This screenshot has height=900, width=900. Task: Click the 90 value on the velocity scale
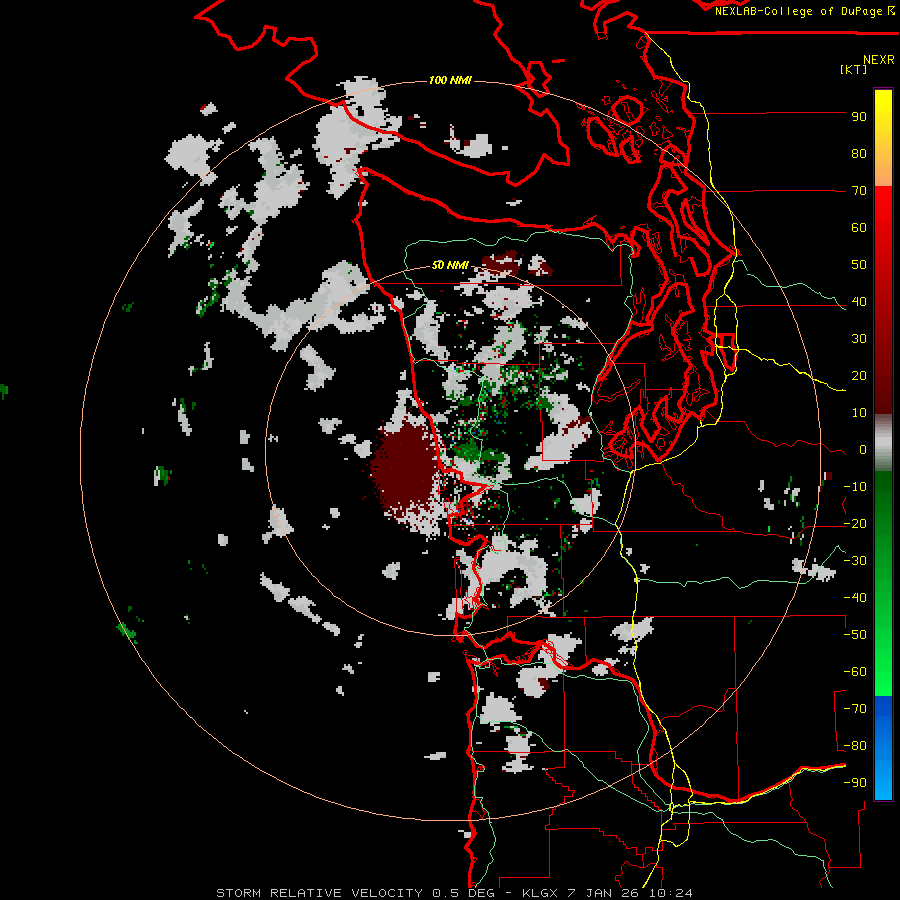pyautogui.click(x=859, y=117)
